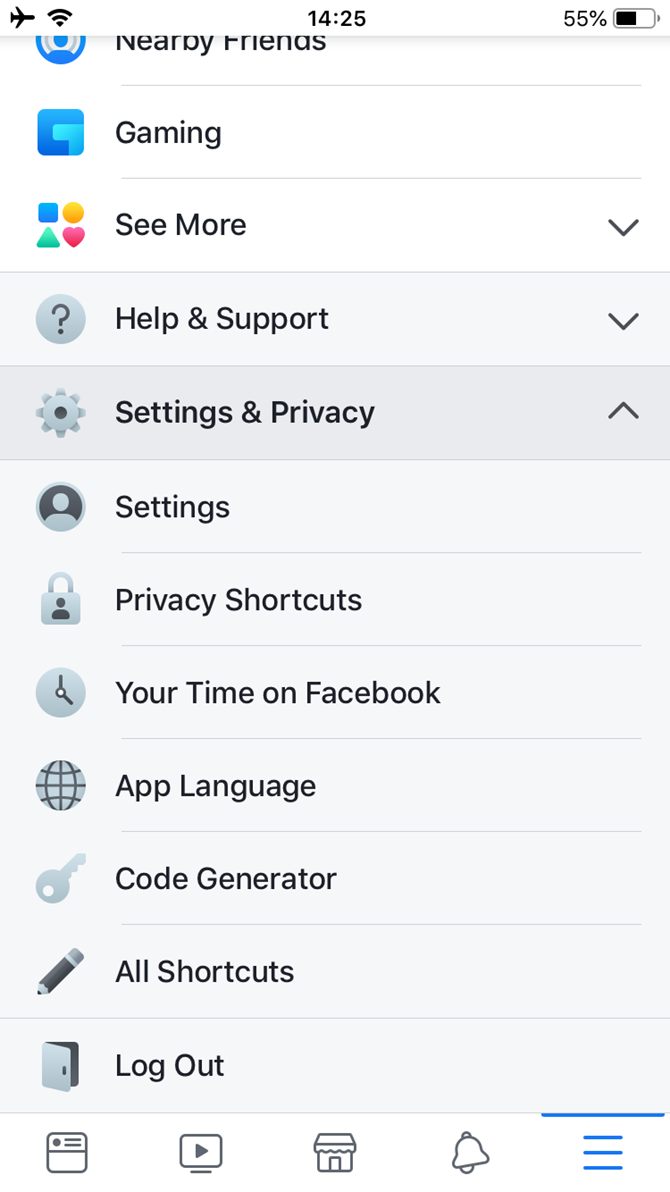Viewport: 670px width, 1192px height.
Task: Tap the All Shortcuts pencil icon
Action: [x=60, y=971]
